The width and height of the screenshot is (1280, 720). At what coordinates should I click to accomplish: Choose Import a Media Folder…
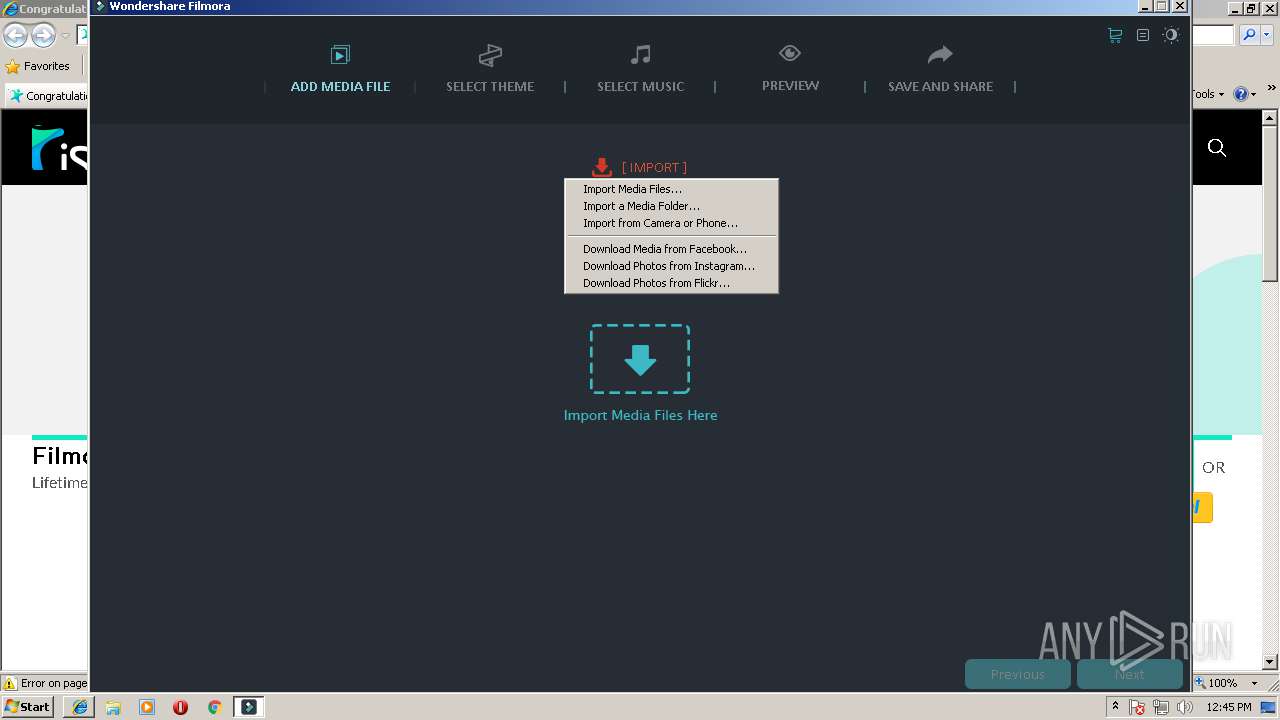tap(671, 206)
